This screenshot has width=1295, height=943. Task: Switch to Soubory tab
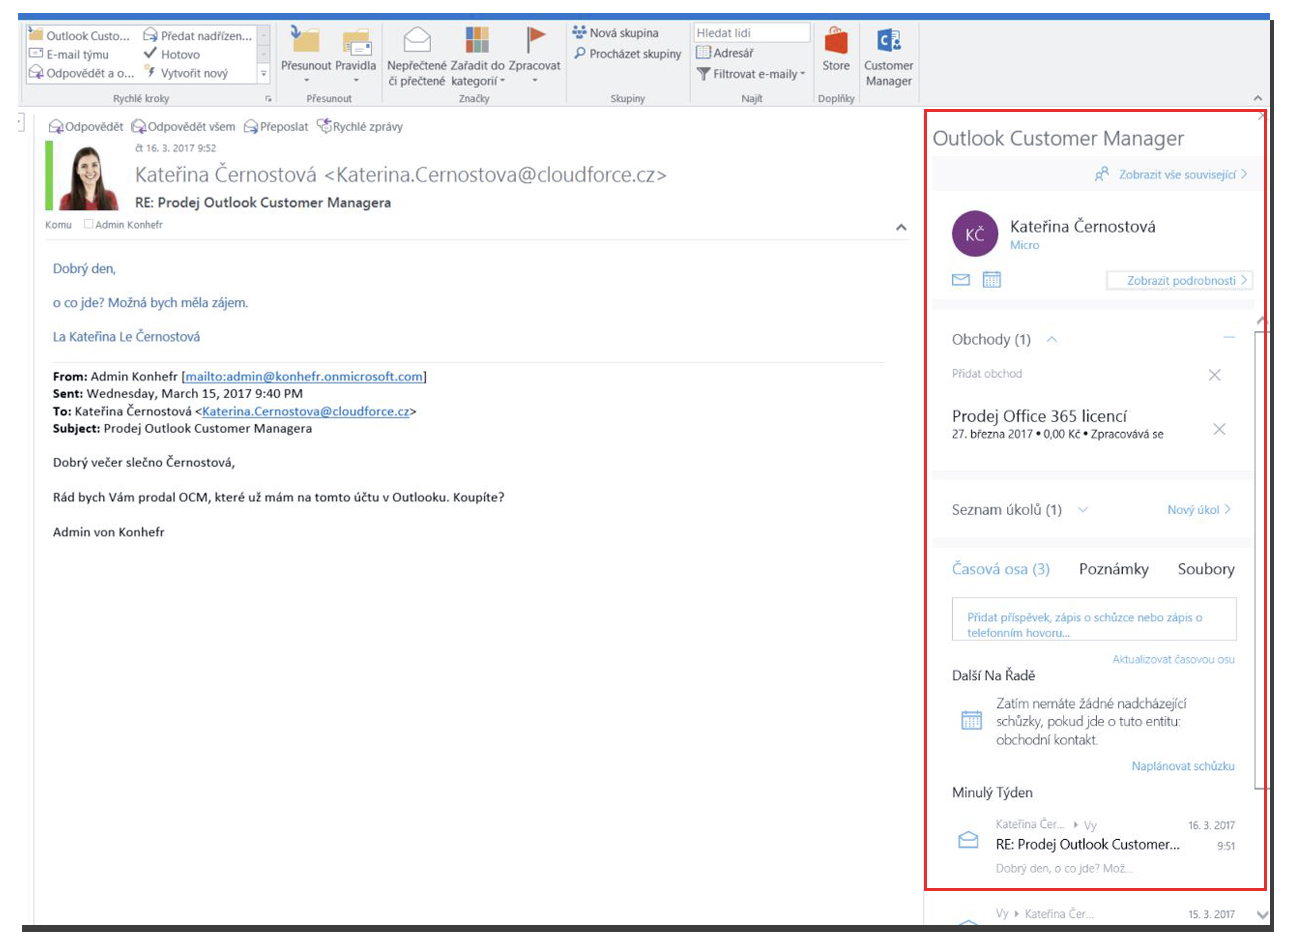tap(1206, 569)
